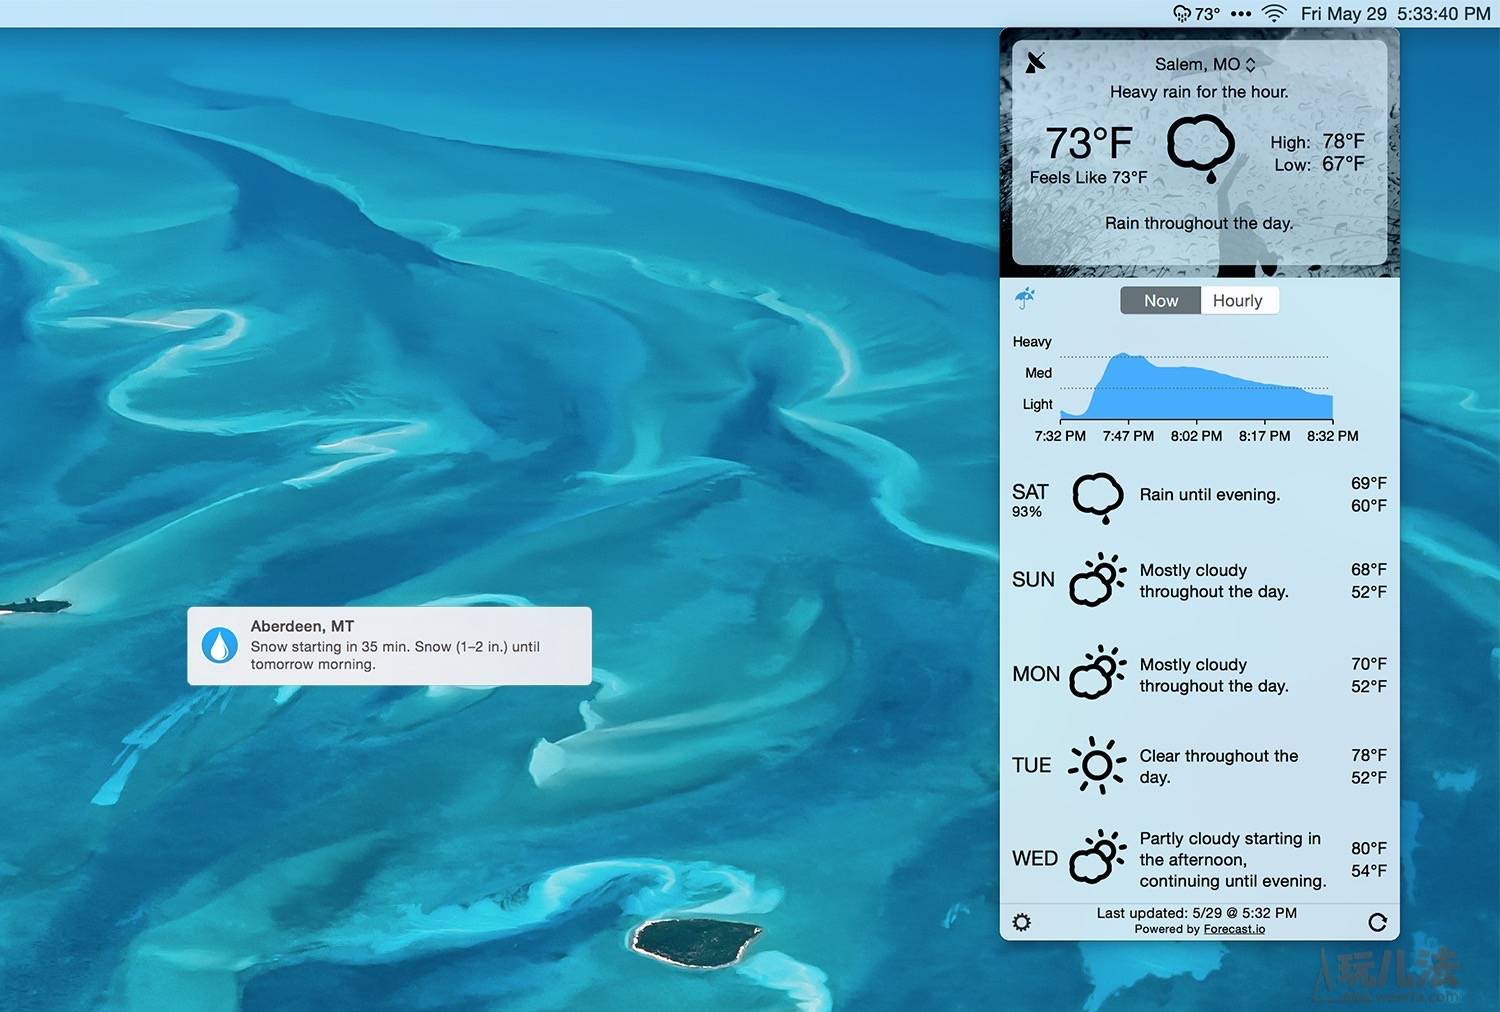The width and height of the screenshot is (1500, 1012).
Task: Click the water drop notification icon
Action: pos(220,645)
